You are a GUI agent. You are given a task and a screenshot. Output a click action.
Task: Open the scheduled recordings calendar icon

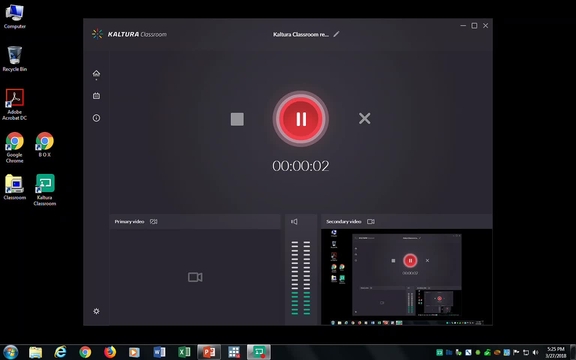tap(96, 96)
